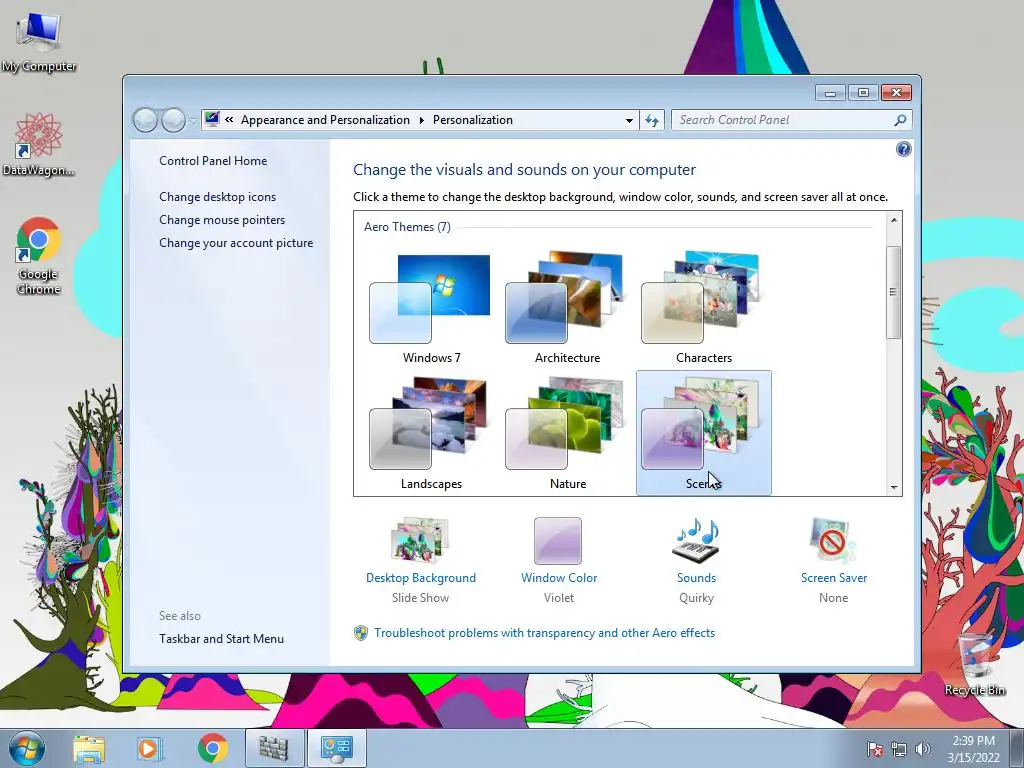Go to Appearance and Personalization breadcrumb
The width and height of the screenshot is (1024, 768).
pyautogui.click(x=325, y=120)
